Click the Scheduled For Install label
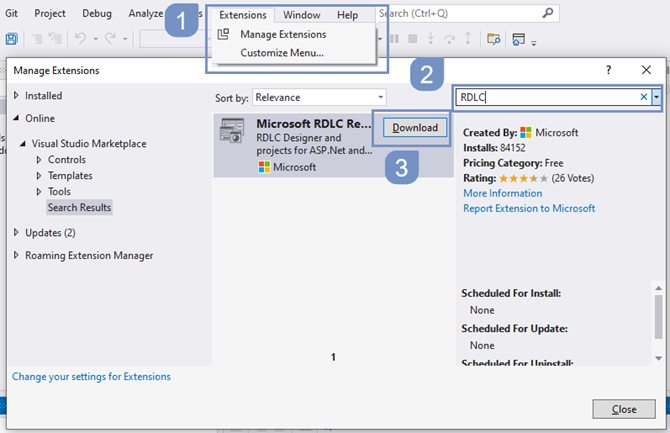The width and height of the screenshot is (670, 433). tap(511, 293)
